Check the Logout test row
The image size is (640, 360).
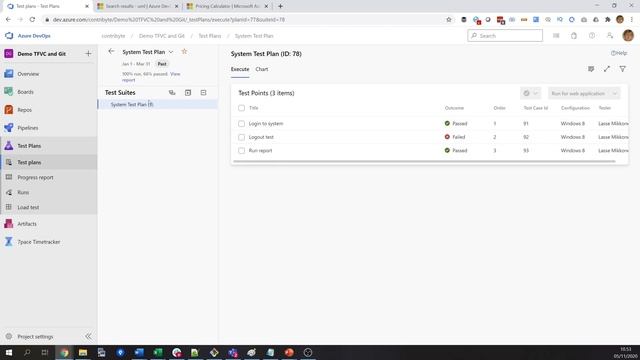241,137
